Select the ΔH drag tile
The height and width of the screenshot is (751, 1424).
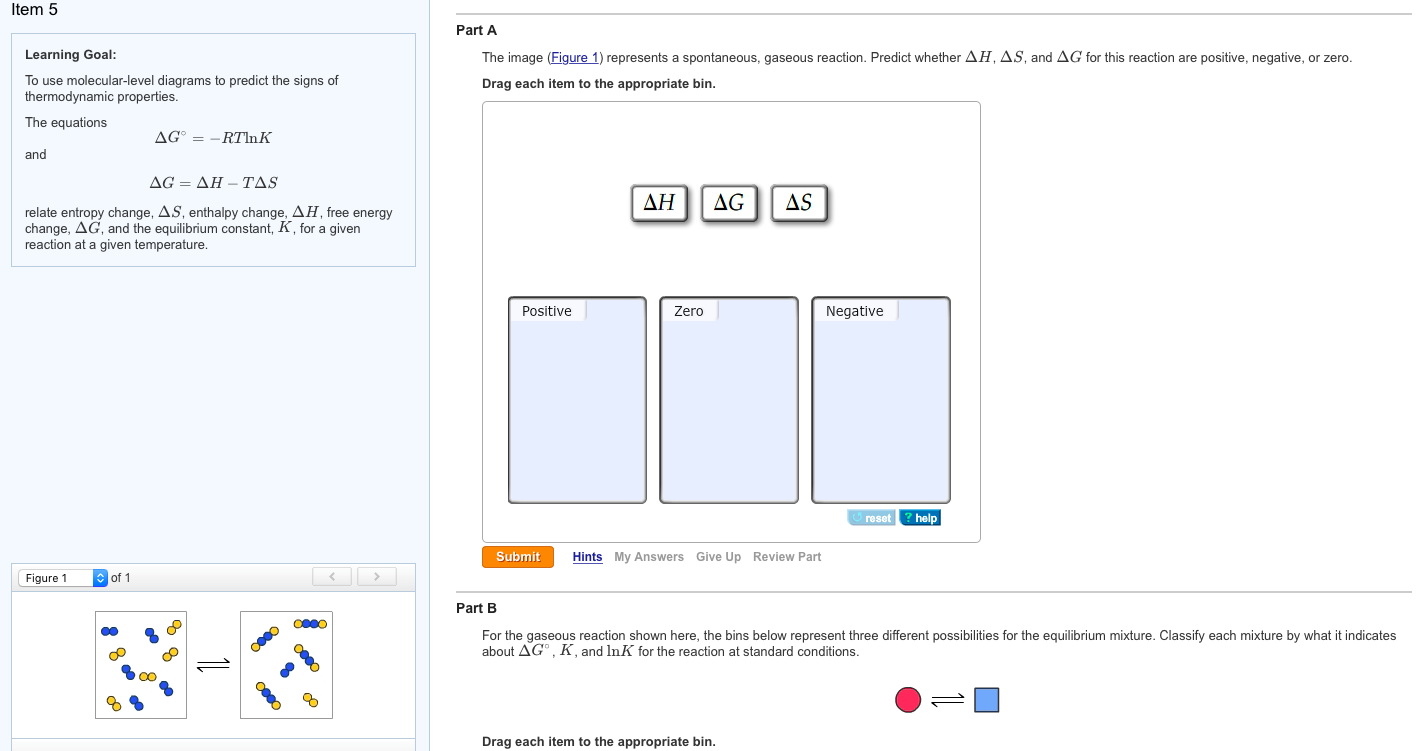point(658,202)
